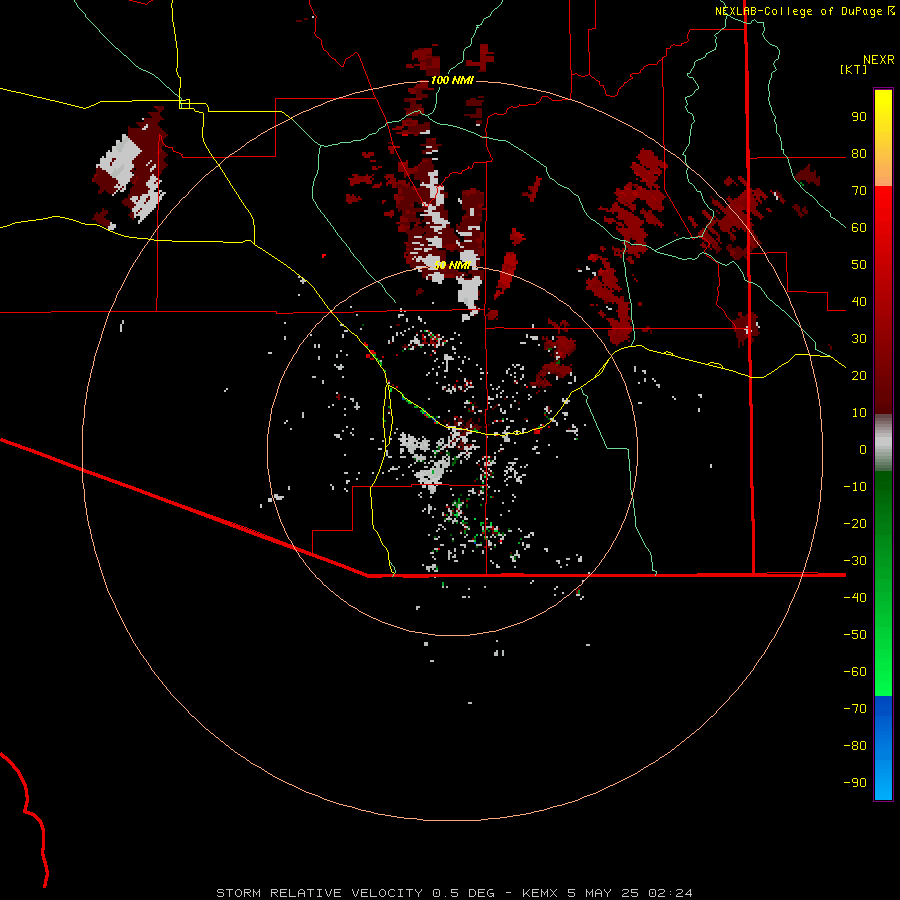Click the 50 NMI range ring label
Image resolution: width=900 pixels, height=900 pixels.
coord(452,265)
